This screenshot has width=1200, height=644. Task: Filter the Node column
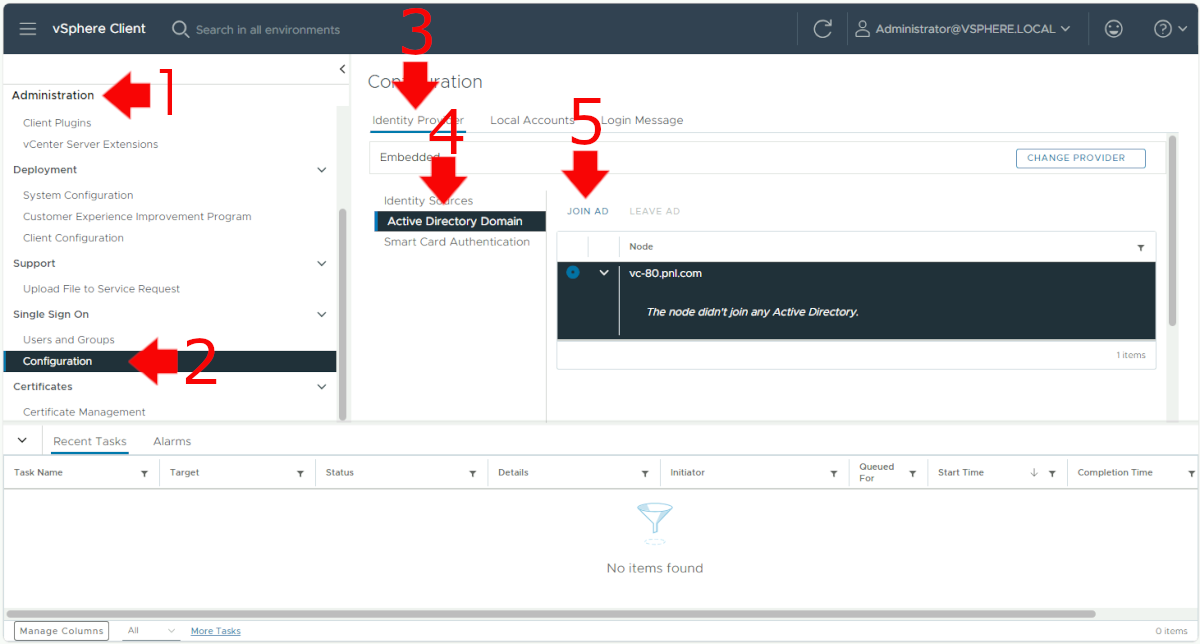click(1141, 247)
